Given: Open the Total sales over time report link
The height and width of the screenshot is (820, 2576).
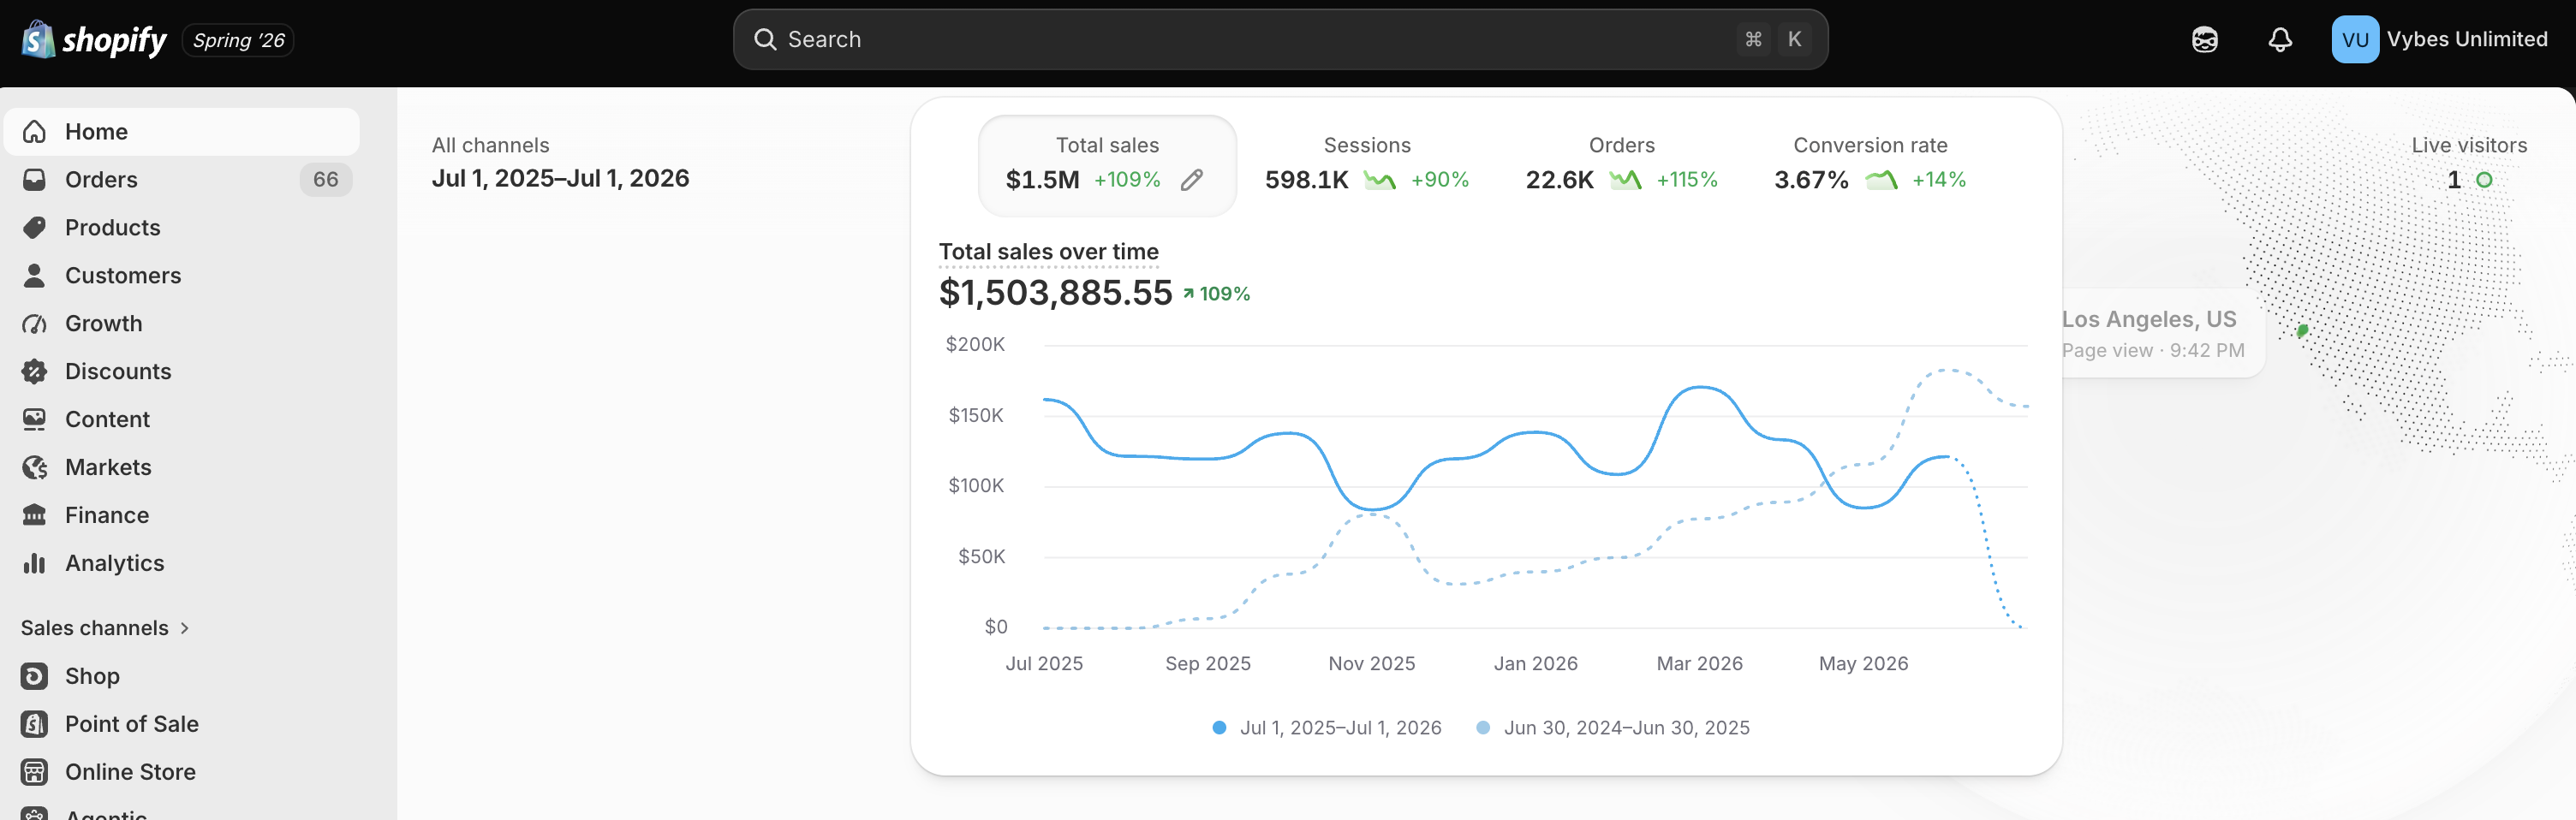Looking at the screenshot, I should (x=1048, y=252).
